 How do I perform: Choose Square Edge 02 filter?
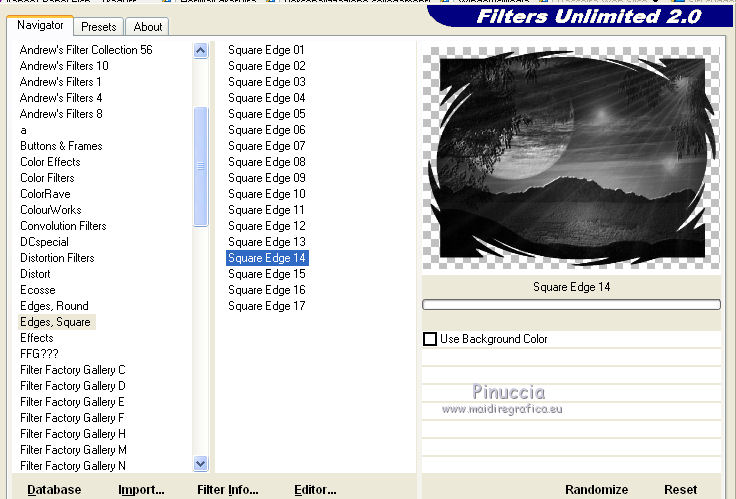tap(266, 66)
